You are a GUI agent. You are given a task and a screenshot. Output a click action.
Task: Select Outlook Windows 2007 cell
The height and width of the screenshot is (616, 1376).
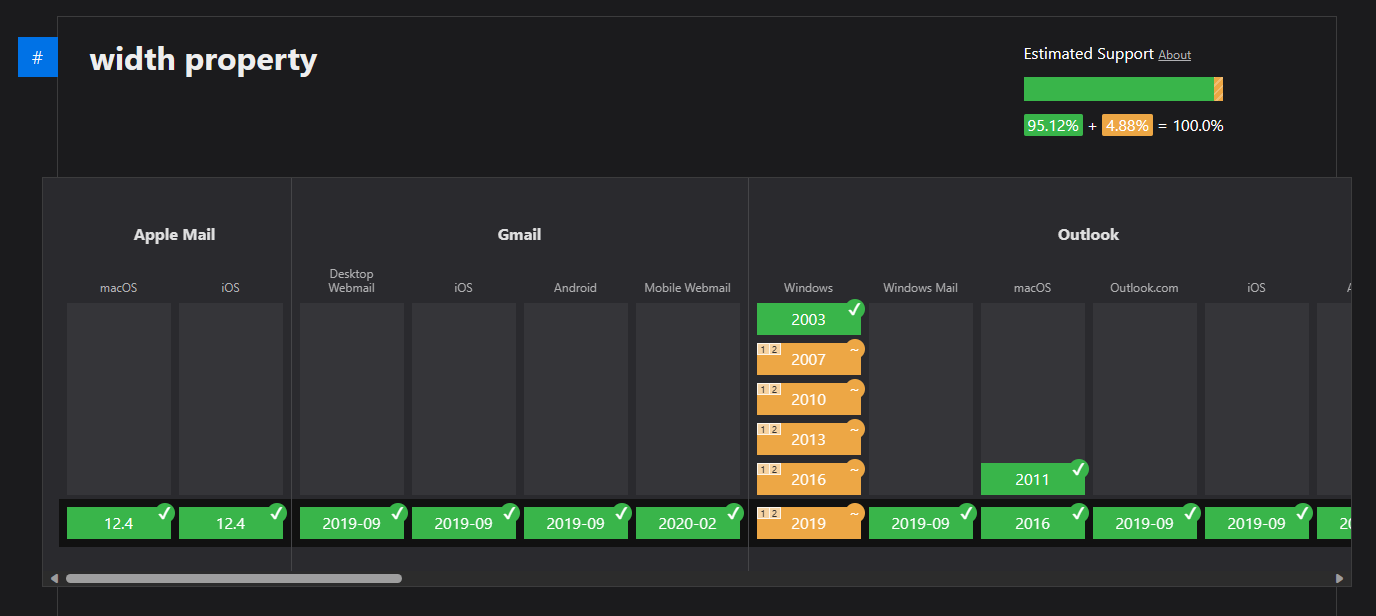809,359
